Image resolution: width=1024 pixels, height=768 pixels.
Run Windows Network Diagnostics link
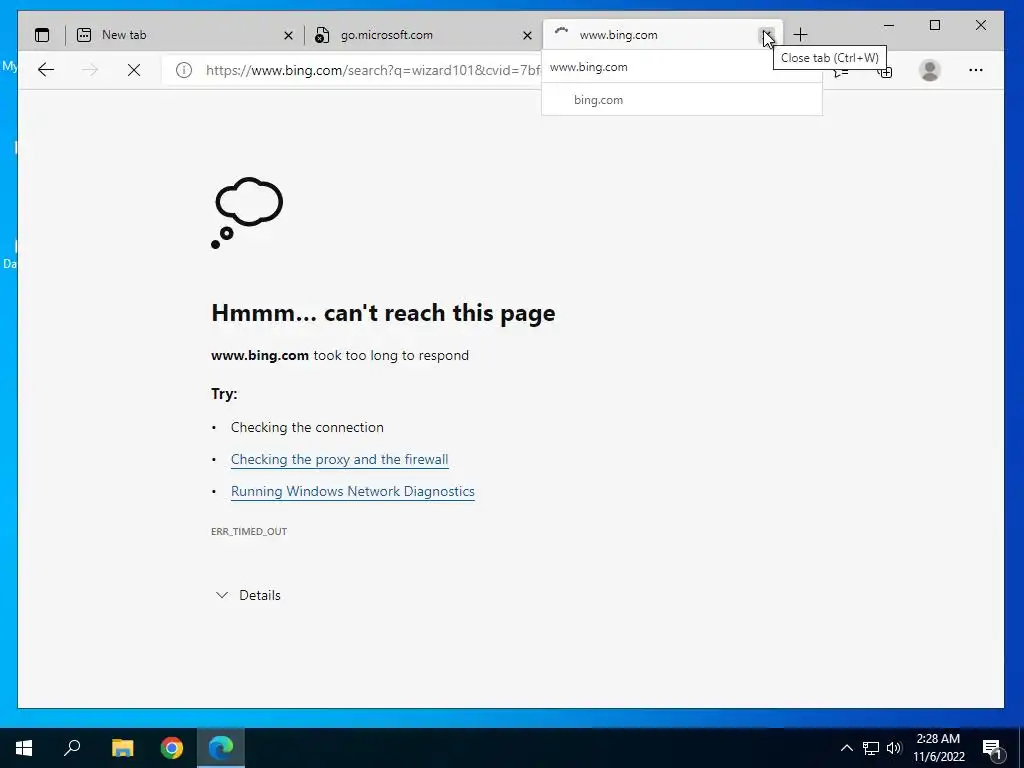(x=353, y=491)
